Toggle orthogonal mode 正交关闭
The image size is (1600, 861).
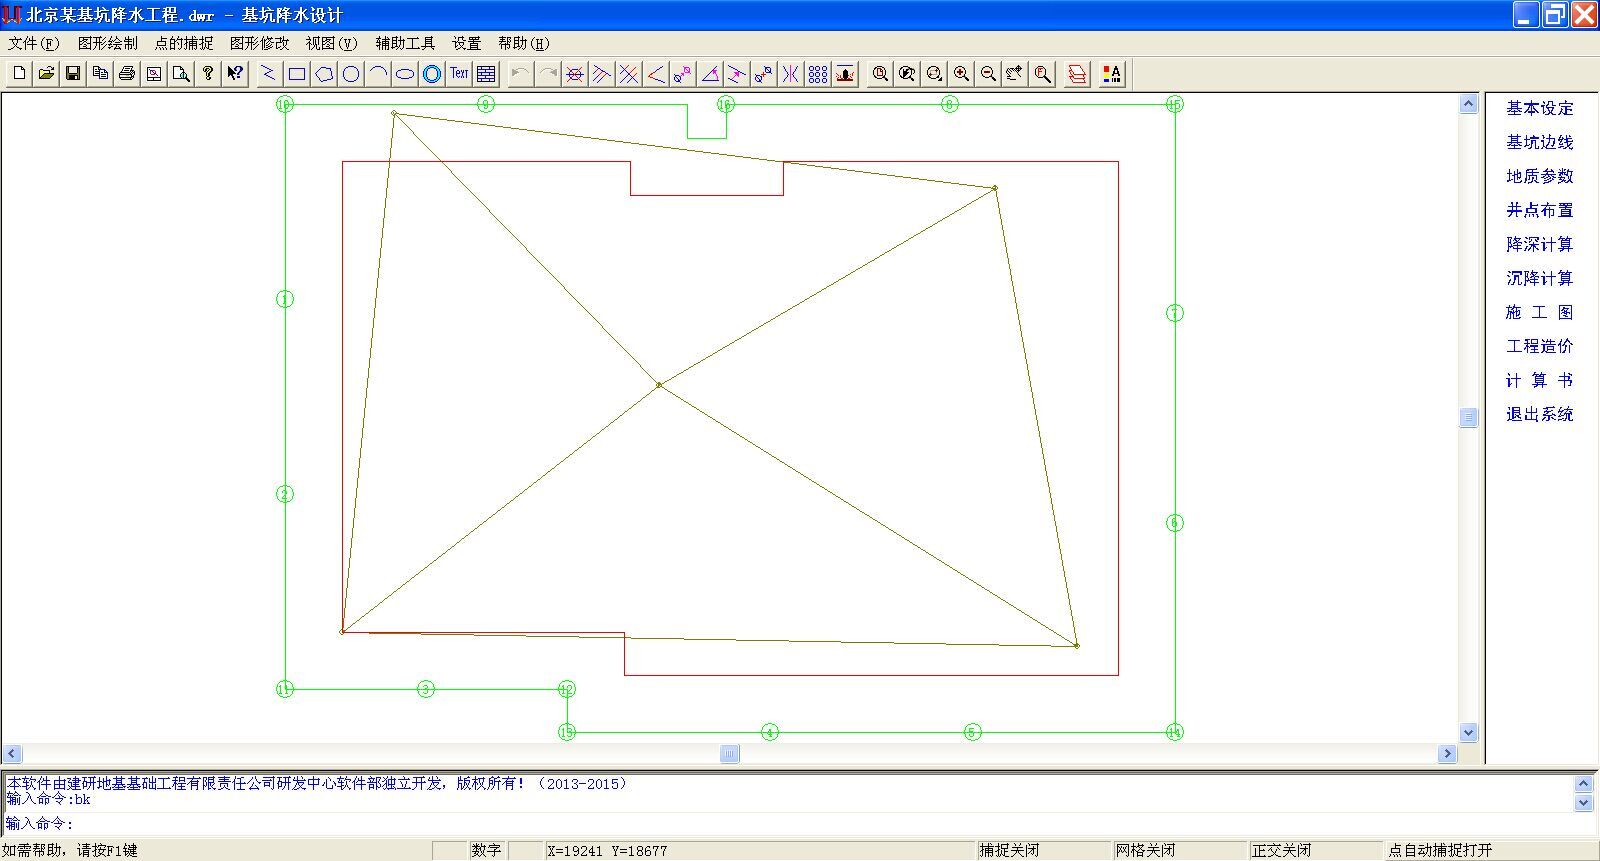coord(1281,850)
